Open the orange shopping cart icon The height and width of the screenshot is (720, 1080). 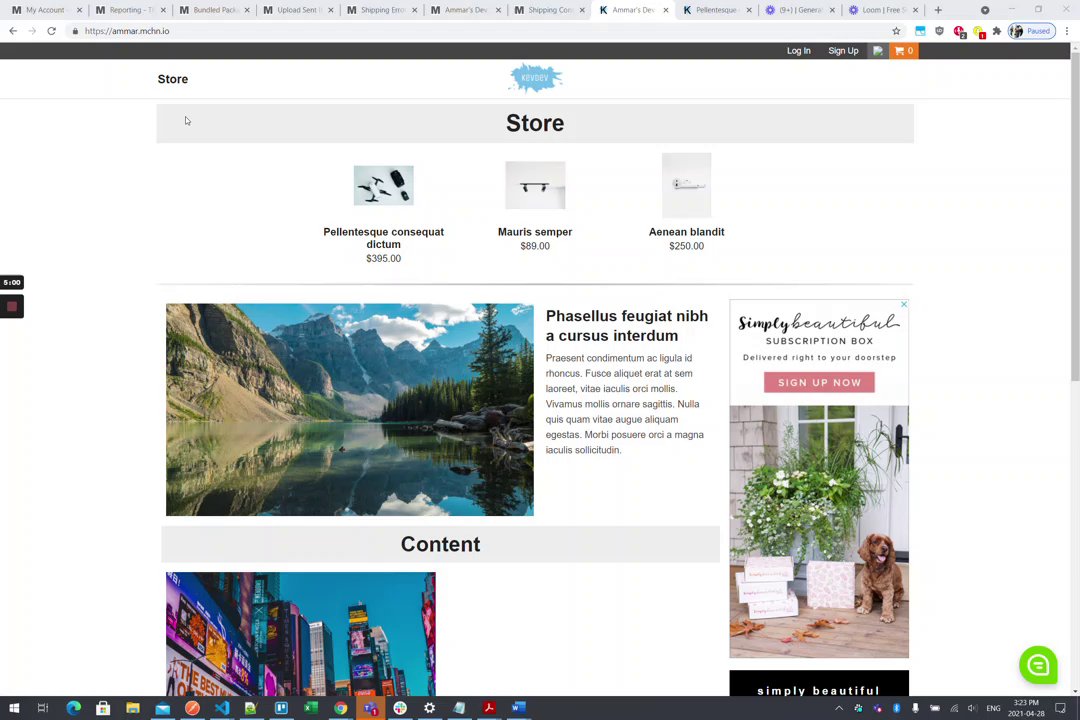point(903,51)
